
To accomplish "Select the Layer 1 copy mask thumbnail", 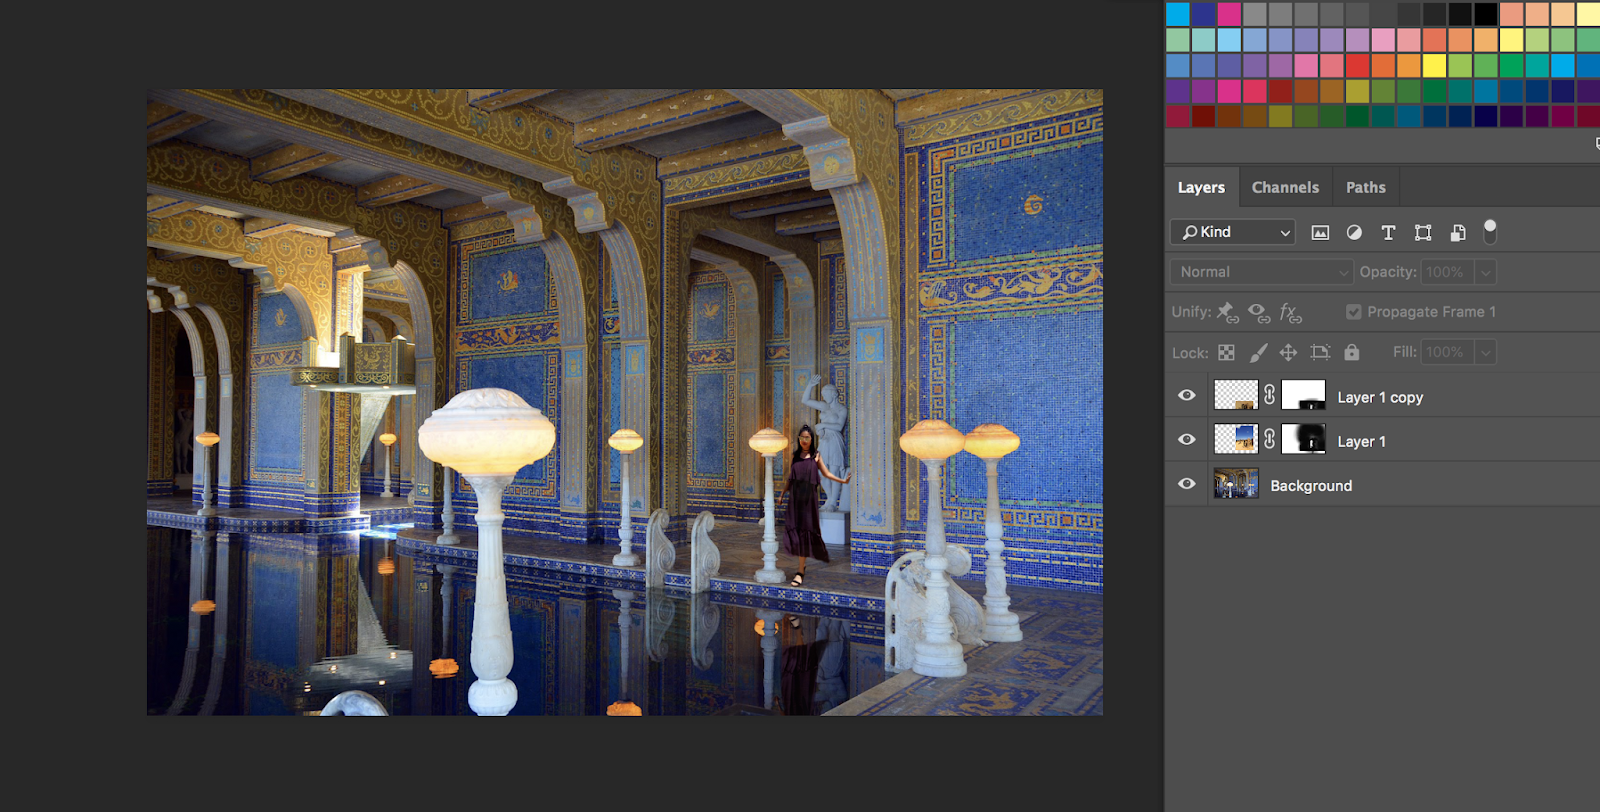I will pos(1304,395).
